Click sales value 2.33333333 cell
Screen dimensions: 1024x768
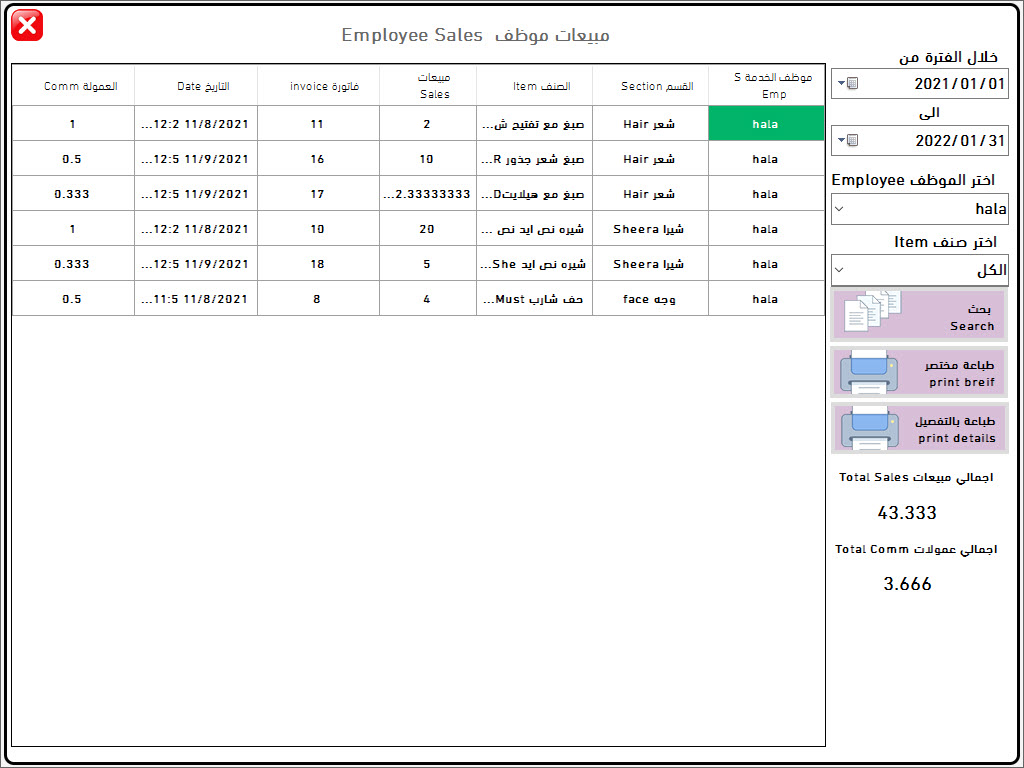pyautogui.click(x=428, y=194)
